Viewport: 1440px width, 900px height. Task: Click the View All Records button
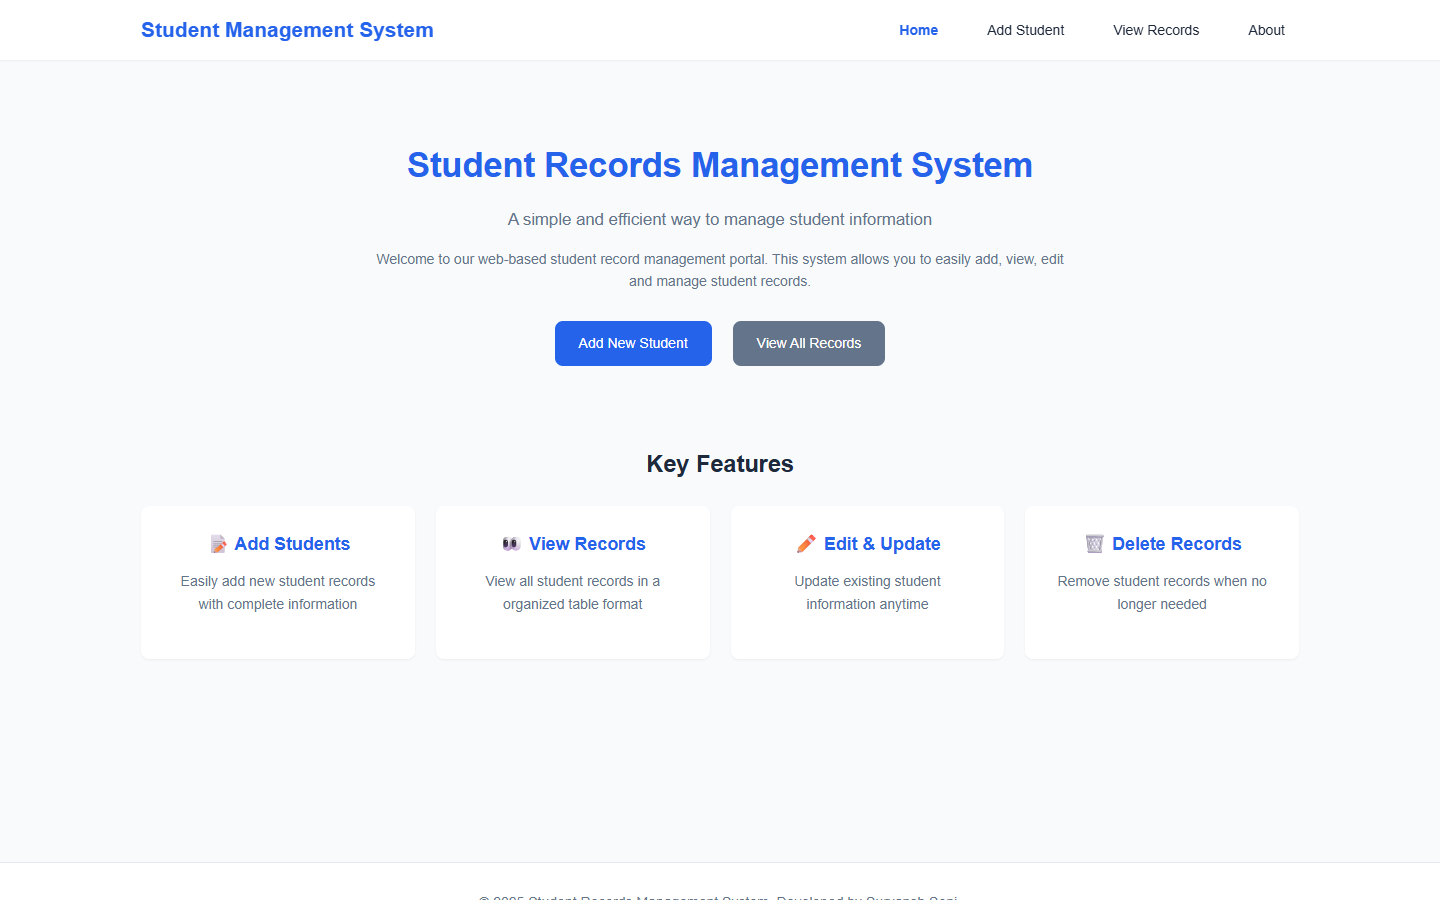[x=808, y=343]
